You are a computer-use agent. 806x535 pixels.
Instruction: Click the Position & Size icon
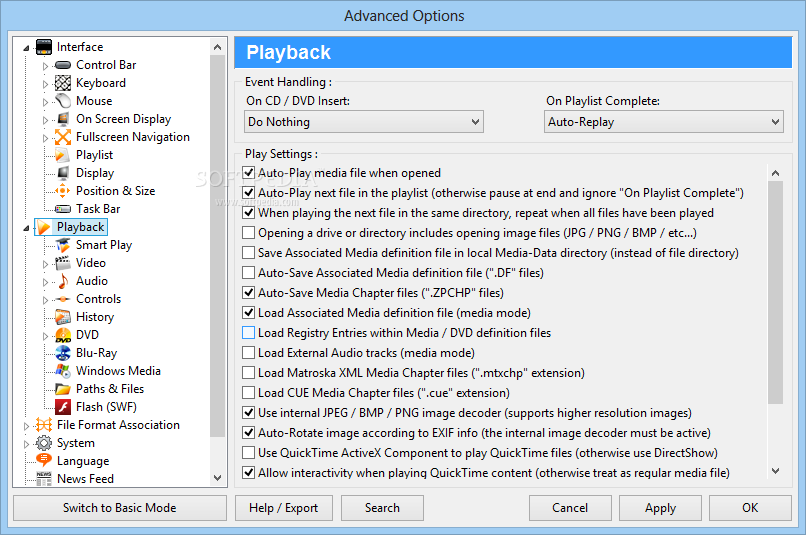point(63,191)
